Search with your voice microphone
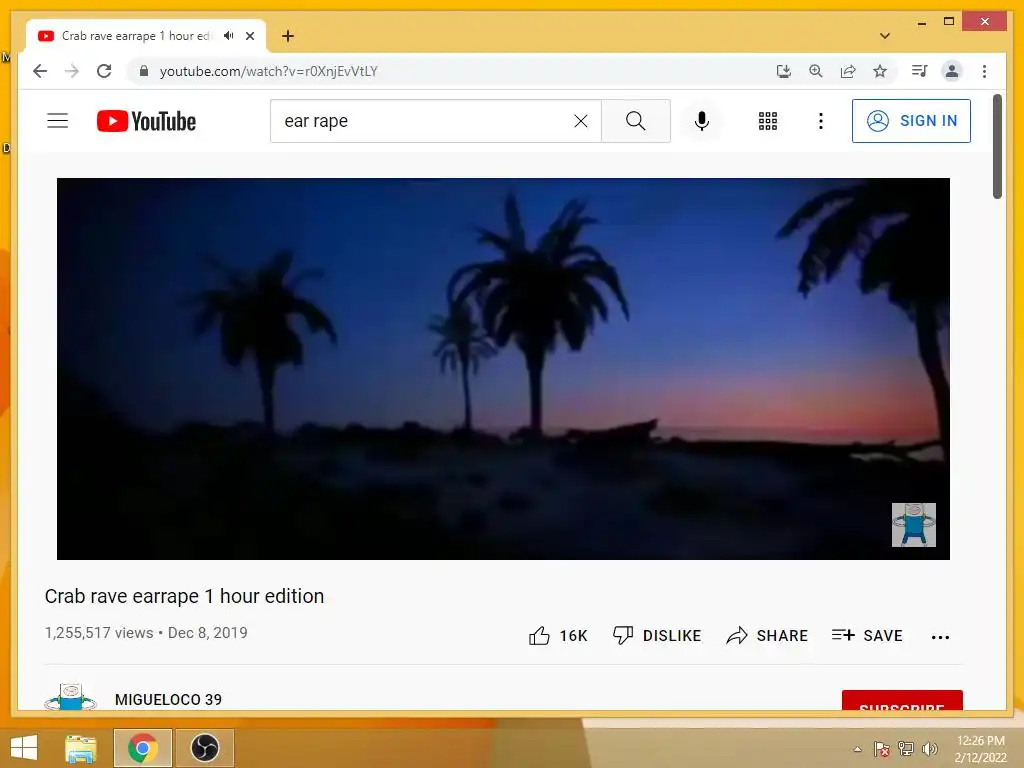1024x768 pixels. pyautogui.click(x=702, y=121)
